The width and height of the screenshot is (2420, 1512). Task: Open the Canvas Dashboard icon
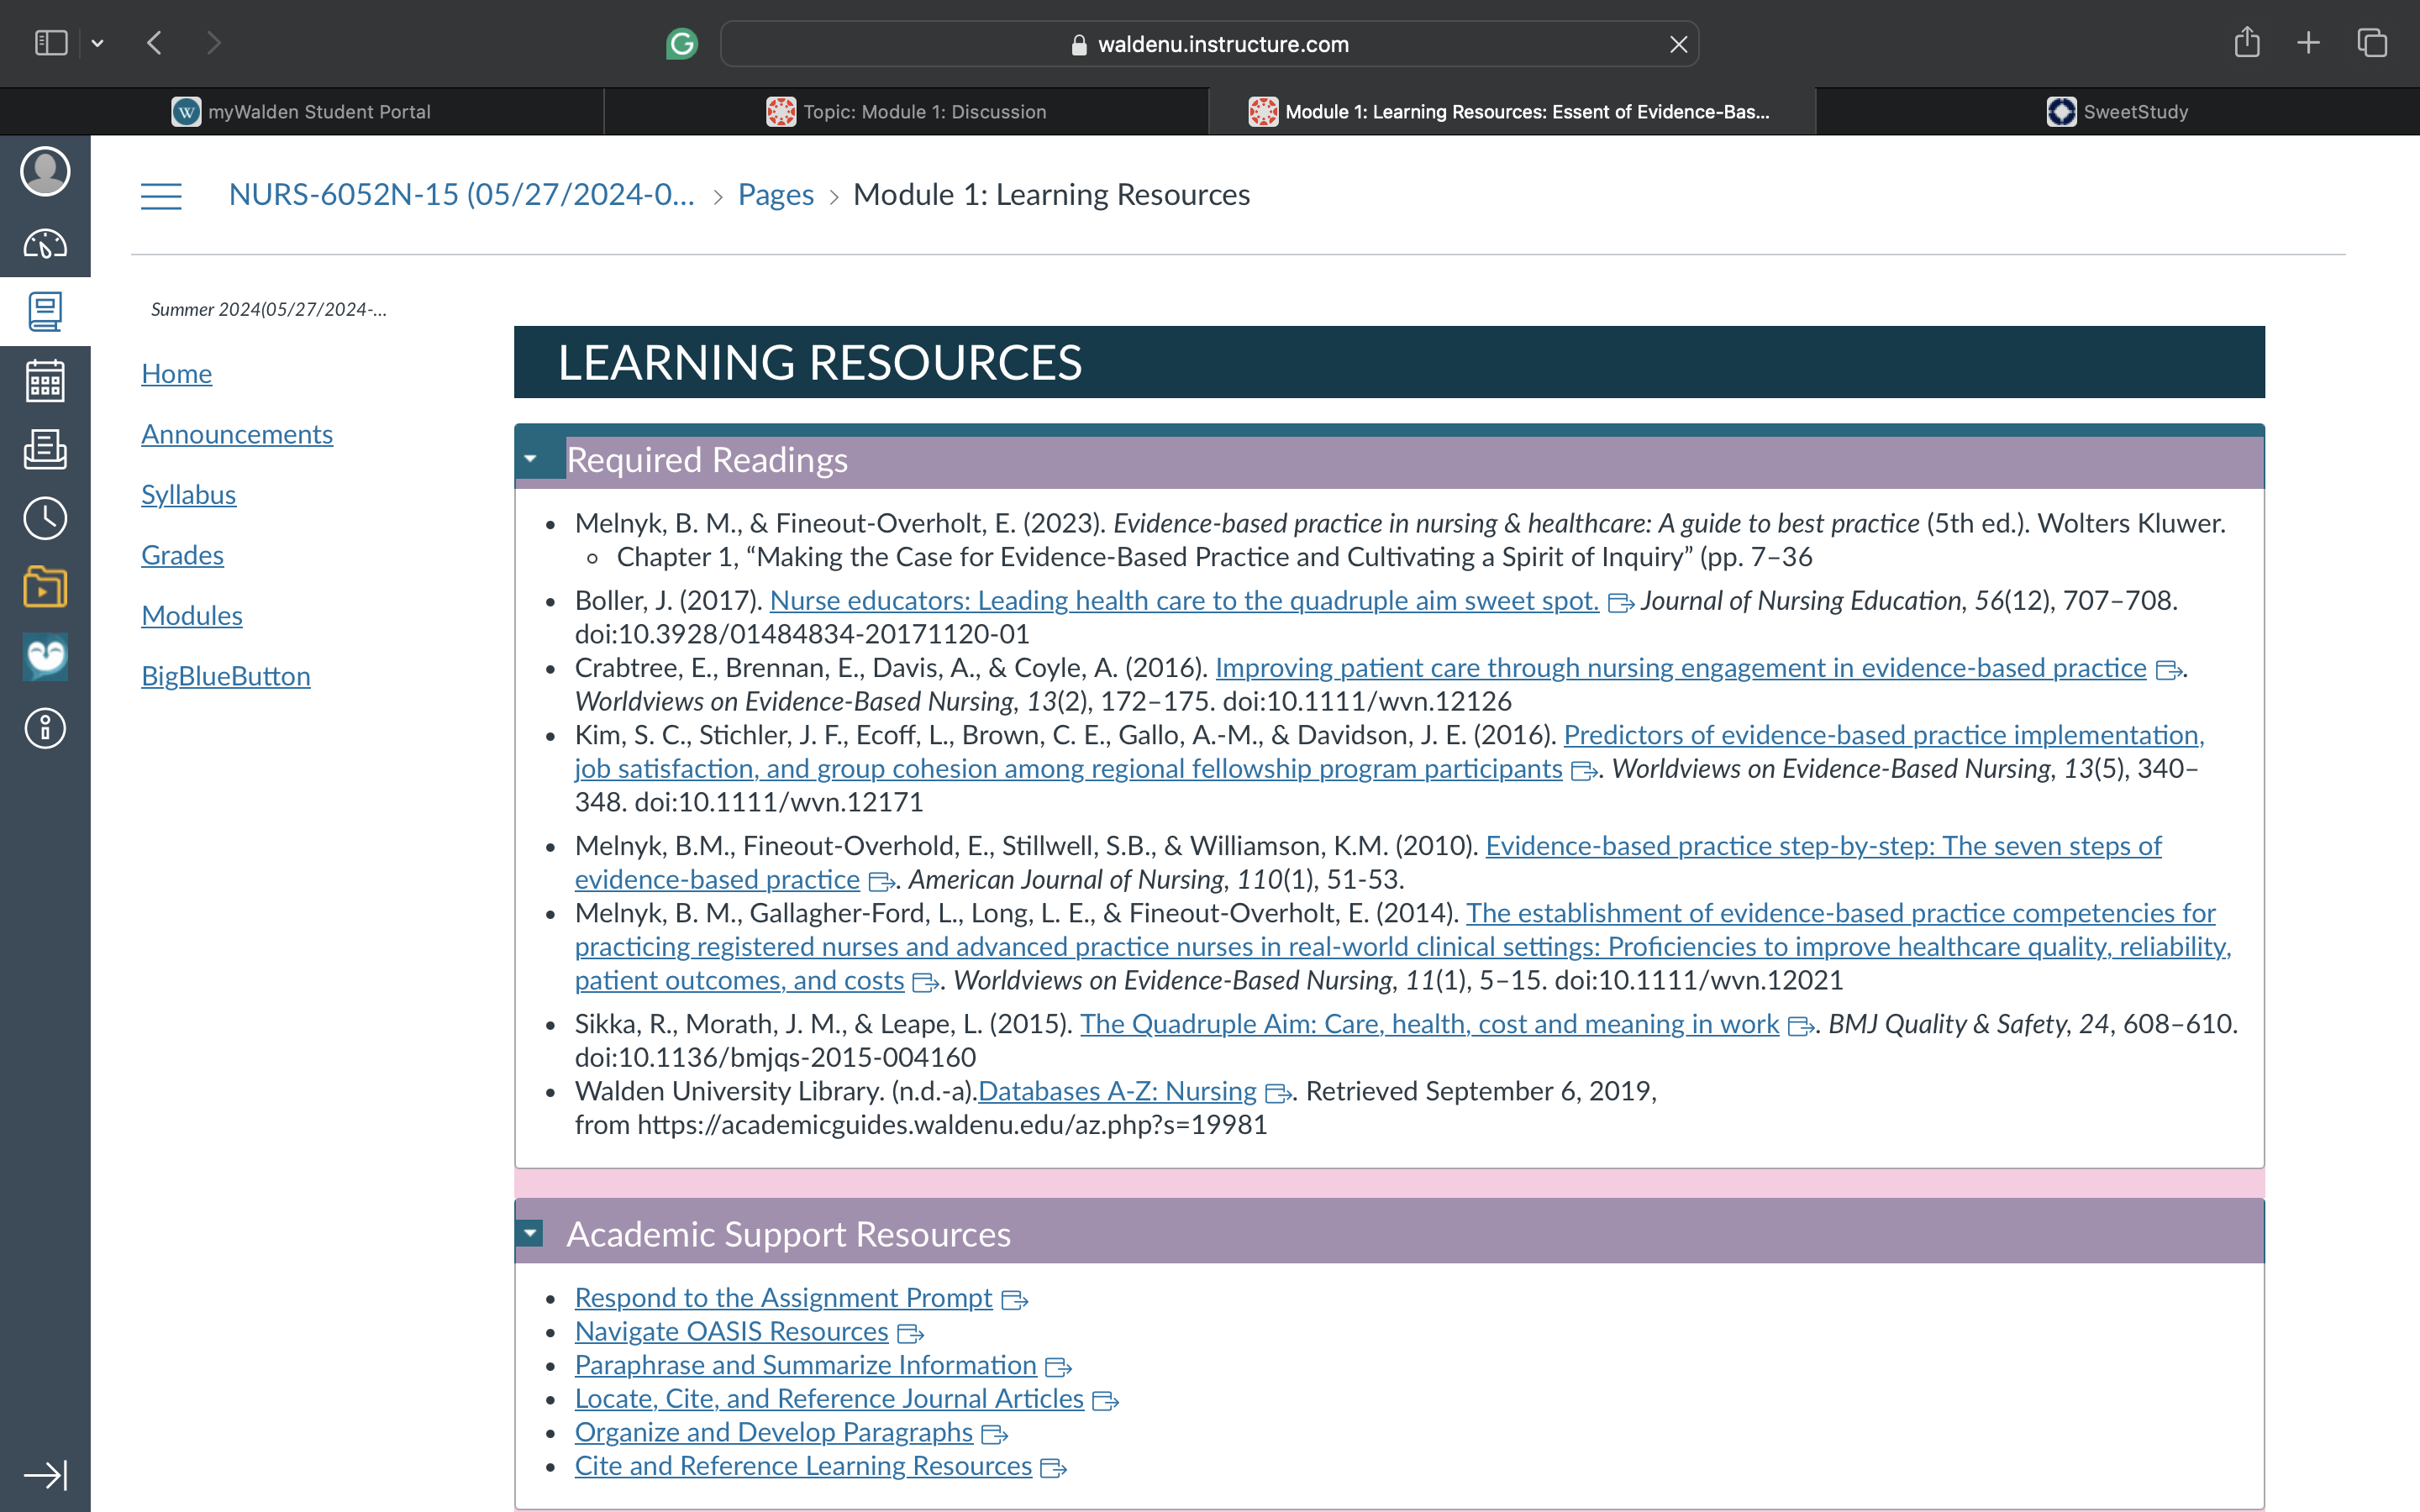45,243
